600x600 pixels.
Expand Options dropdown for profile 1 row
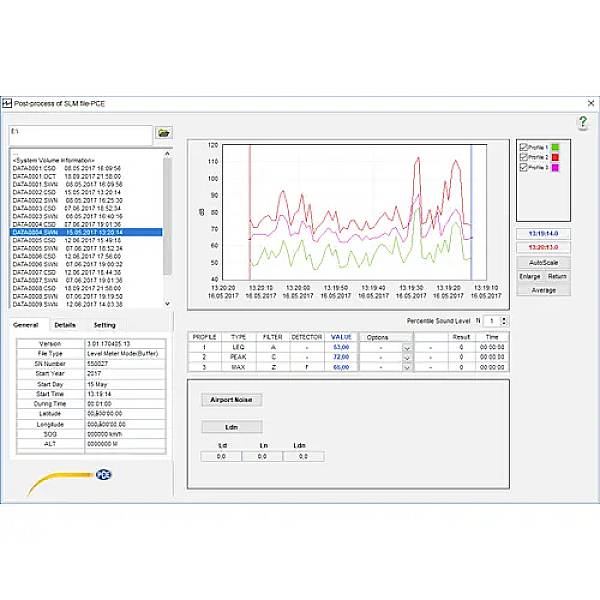click(x=406, y=347)
